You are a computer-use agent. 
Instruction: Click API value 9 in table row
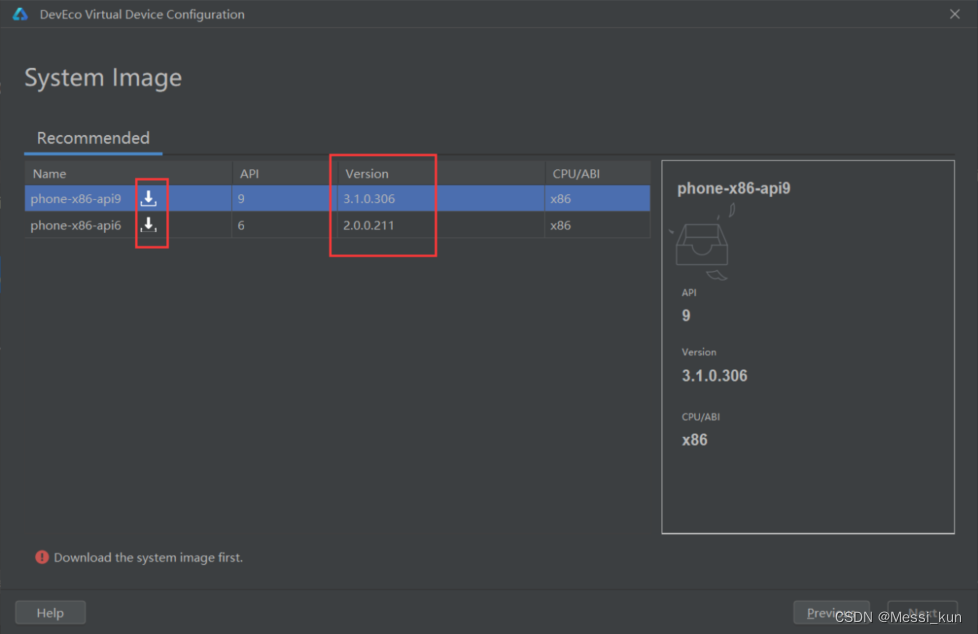pyautogui.click(x=241, y=198)
